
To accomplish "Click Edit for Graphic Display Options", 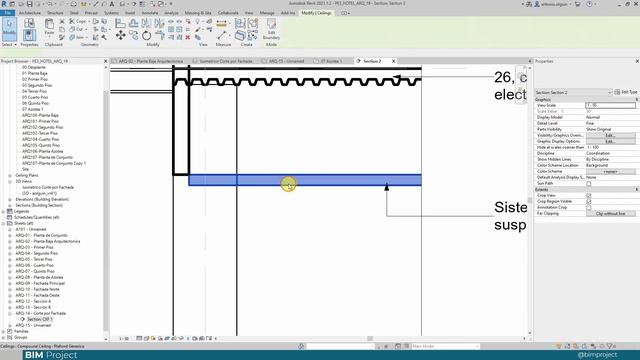I will click(610, 142).
